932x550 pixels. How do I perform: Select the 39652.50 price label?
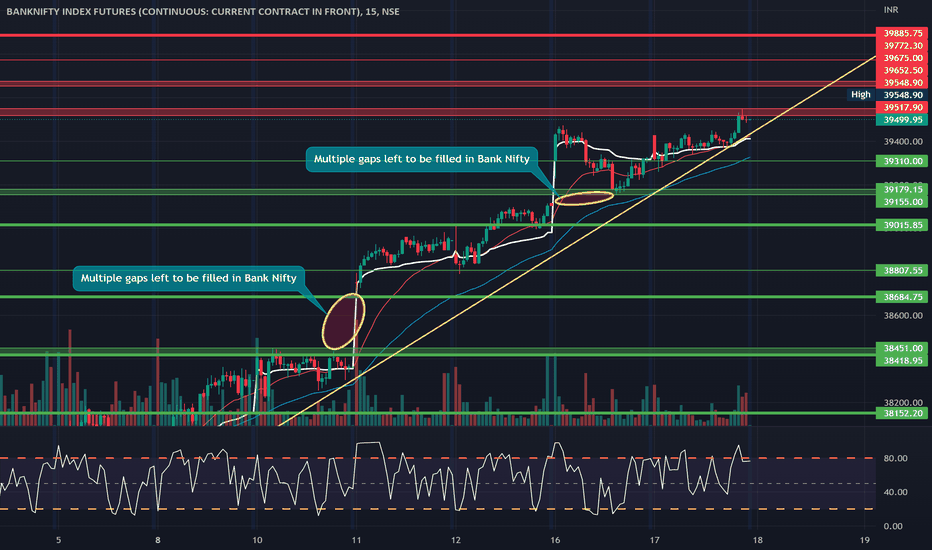[902, 70]
